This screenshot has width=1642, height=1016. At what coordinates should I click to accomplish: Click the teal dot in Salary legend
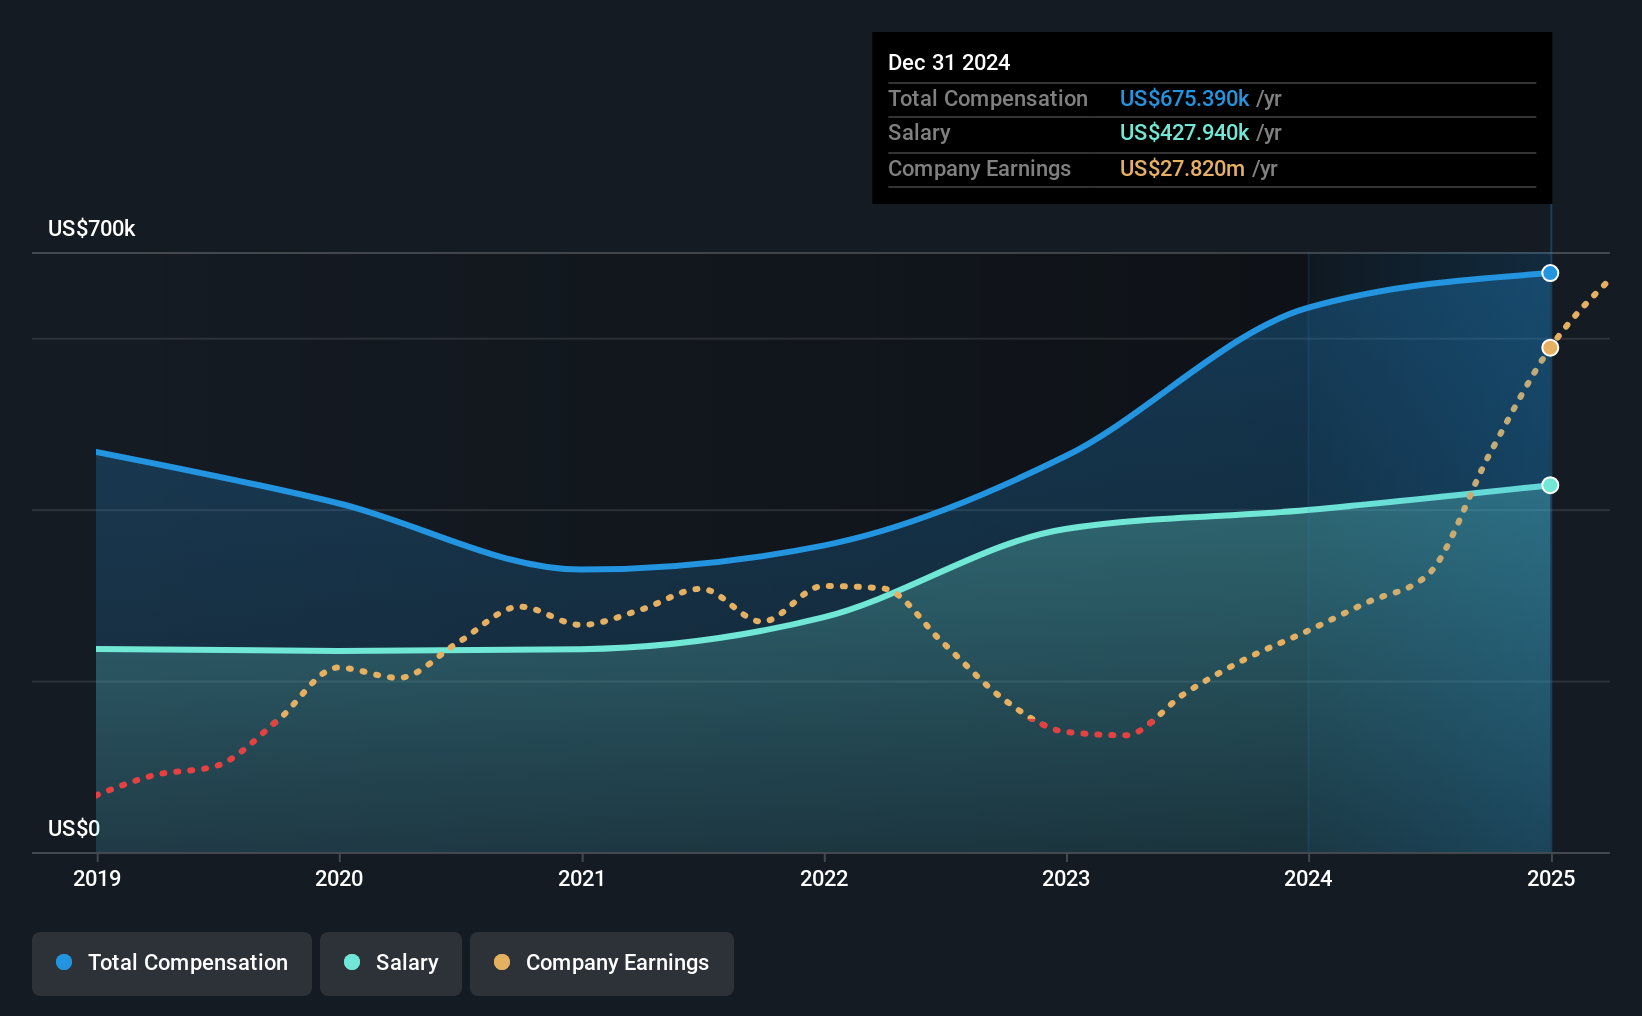(x=352, y=962)
